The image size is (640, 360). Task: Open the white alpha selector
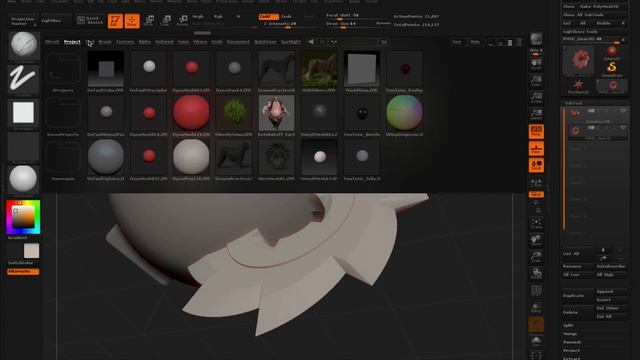click(23, 112)
